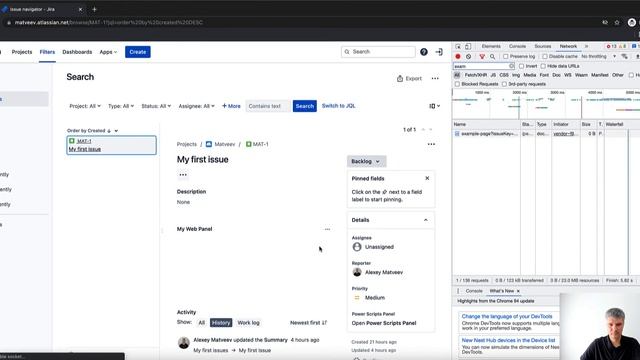Viewport: 640px width, 360px height.
Task: Enable Preserve log checkbox
Action: [x=506, y=56]
